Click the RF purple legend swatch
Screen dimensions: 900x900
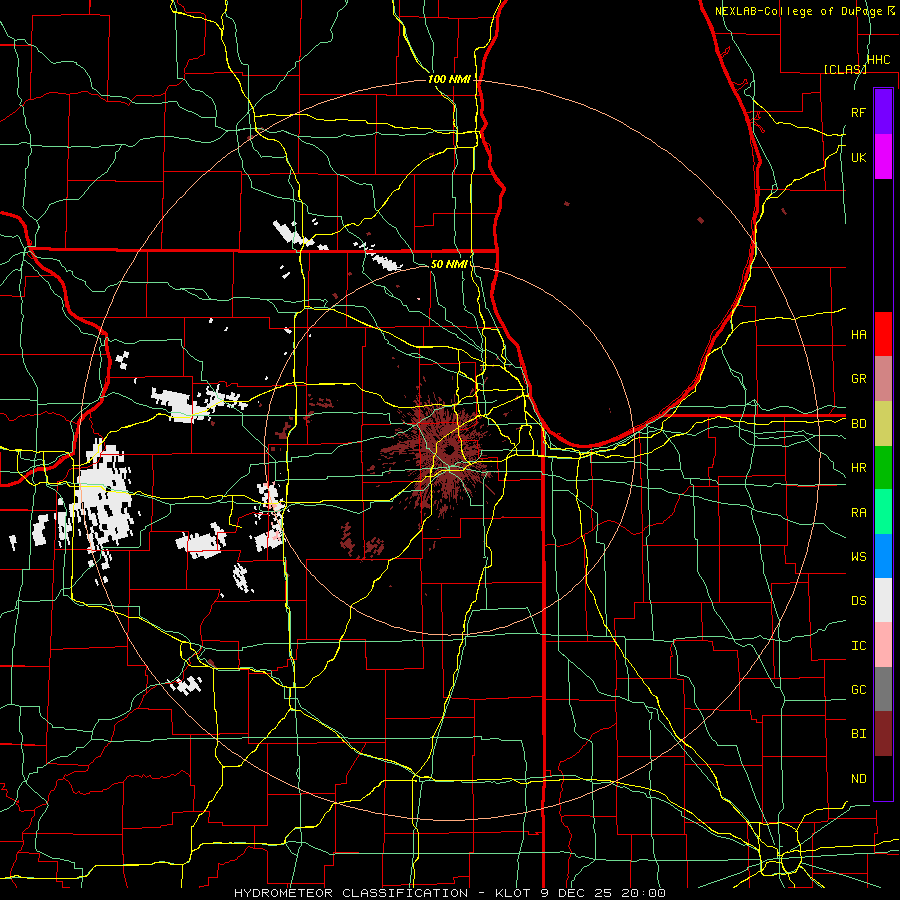click(883, 112)
